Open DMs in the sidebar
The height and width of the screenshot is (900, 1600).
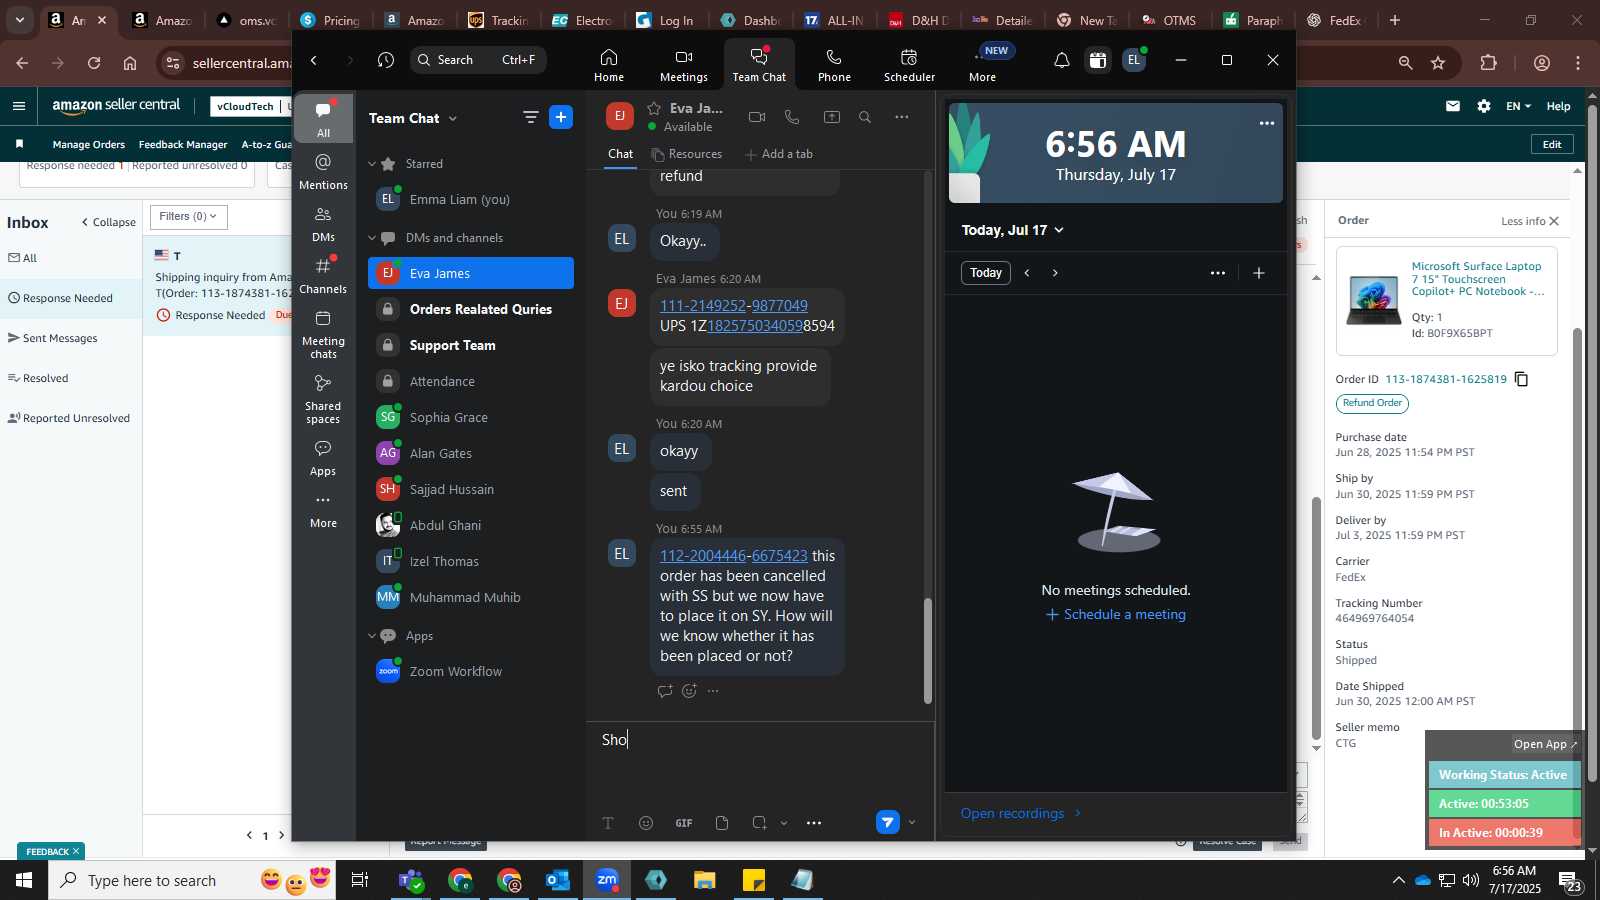(x=323, y=224)
